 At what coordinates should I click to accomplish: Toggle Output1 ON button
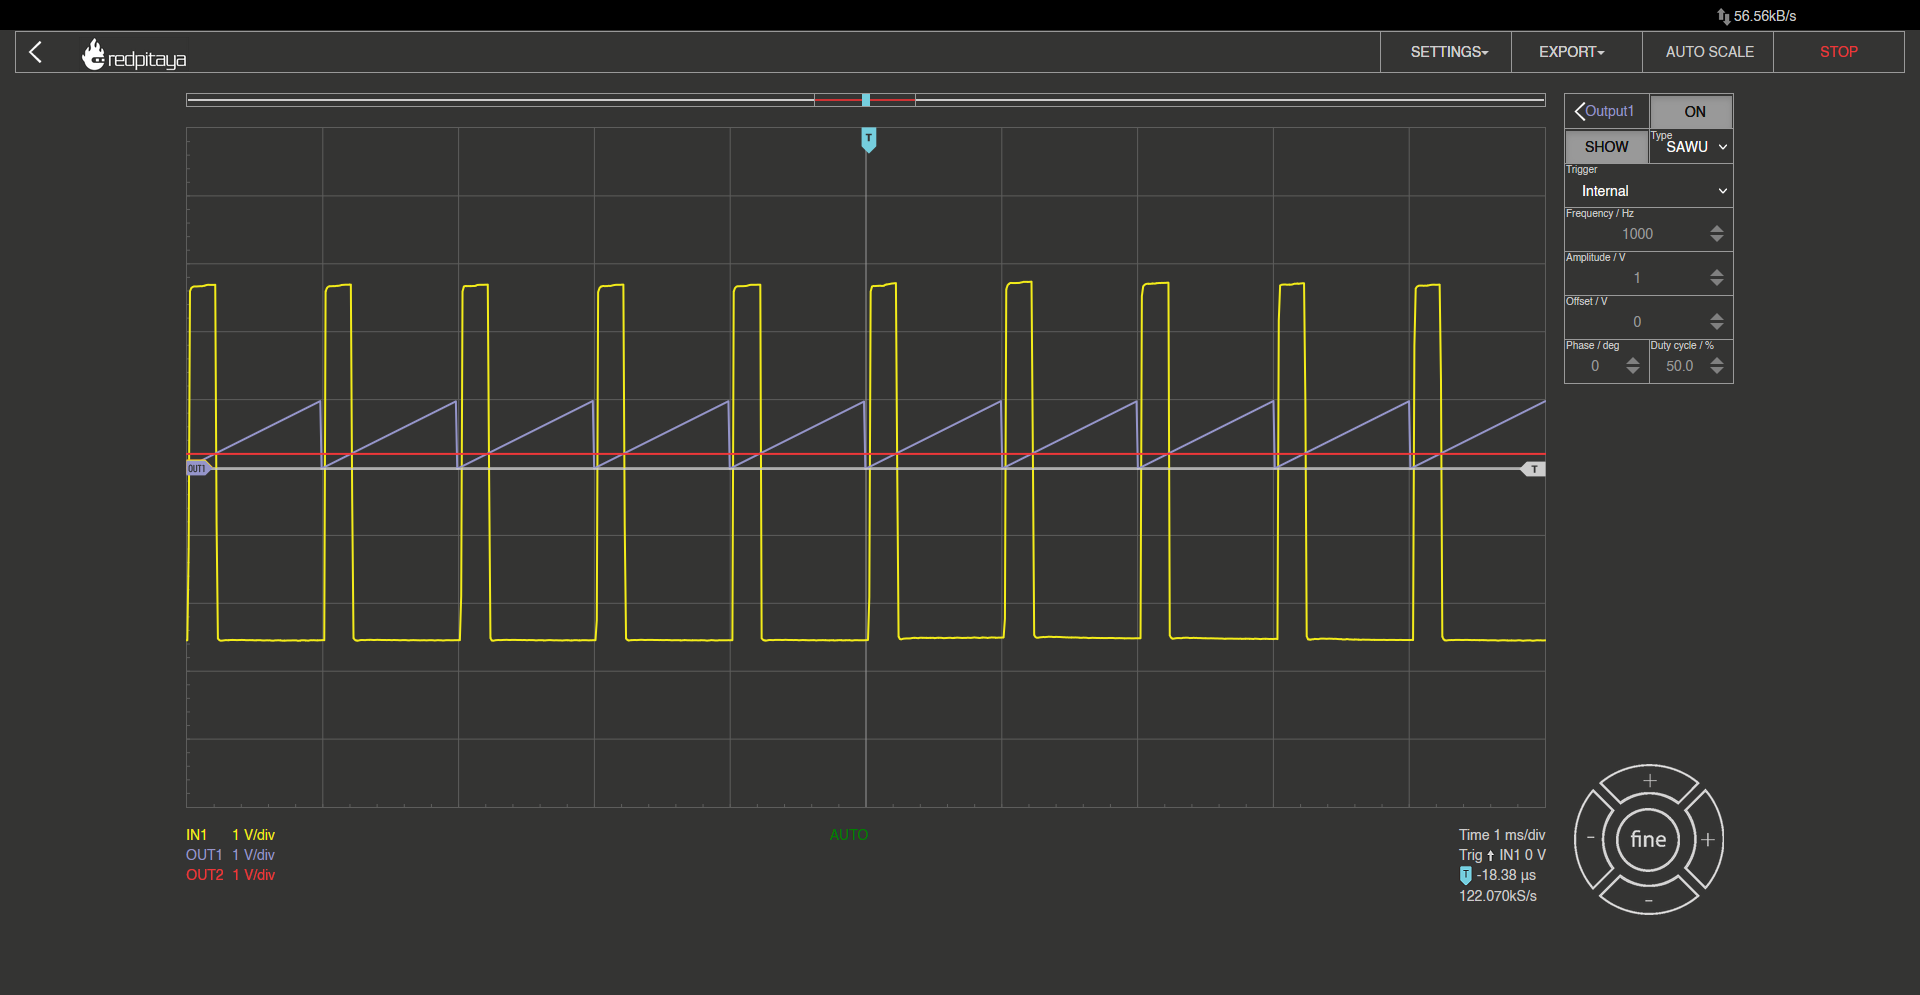[x=1691, y=112]
